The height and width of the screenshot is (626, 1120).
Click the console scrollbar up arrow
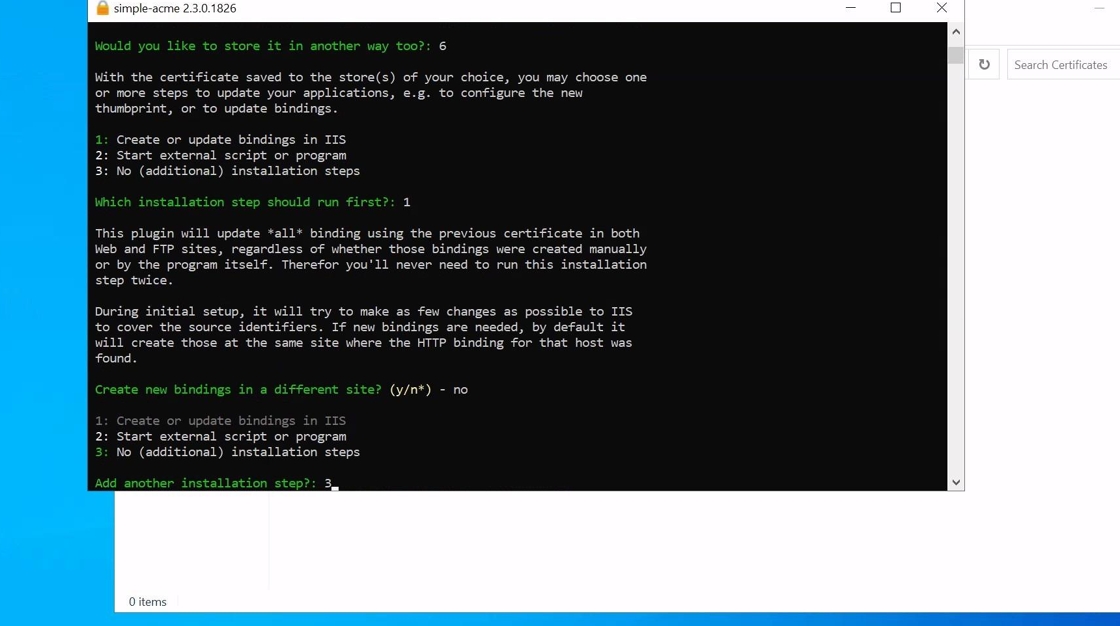(956, 31)
